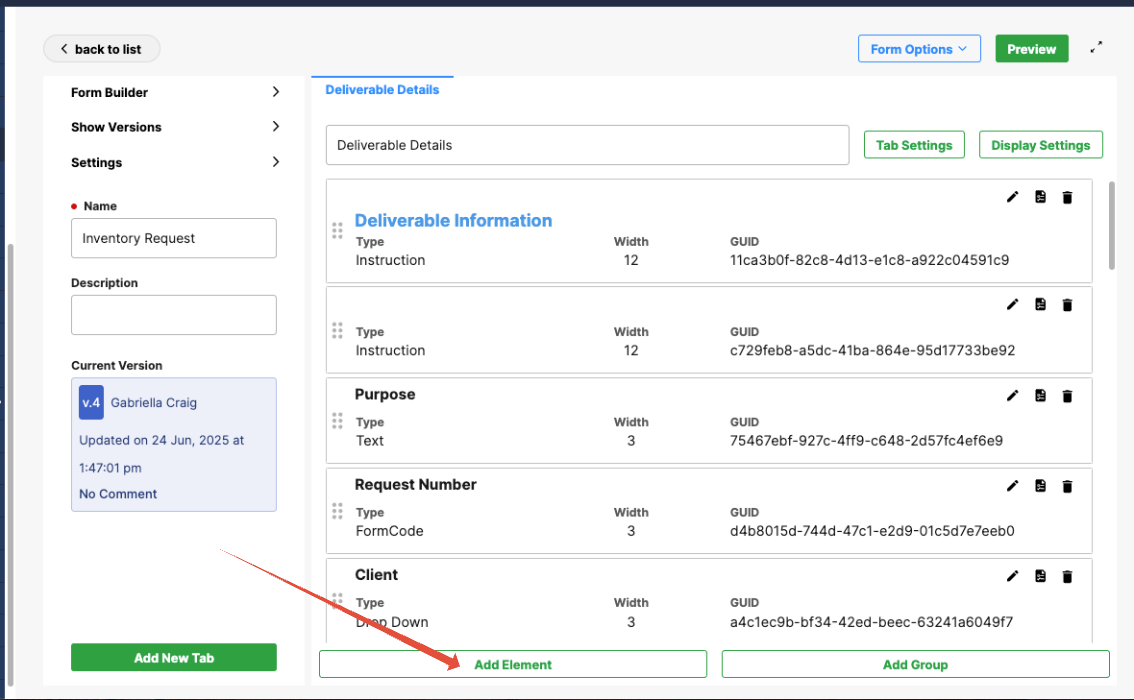Screen dimensions: 1134x700
Task: Click the Client element title
Action: (376, 575)
